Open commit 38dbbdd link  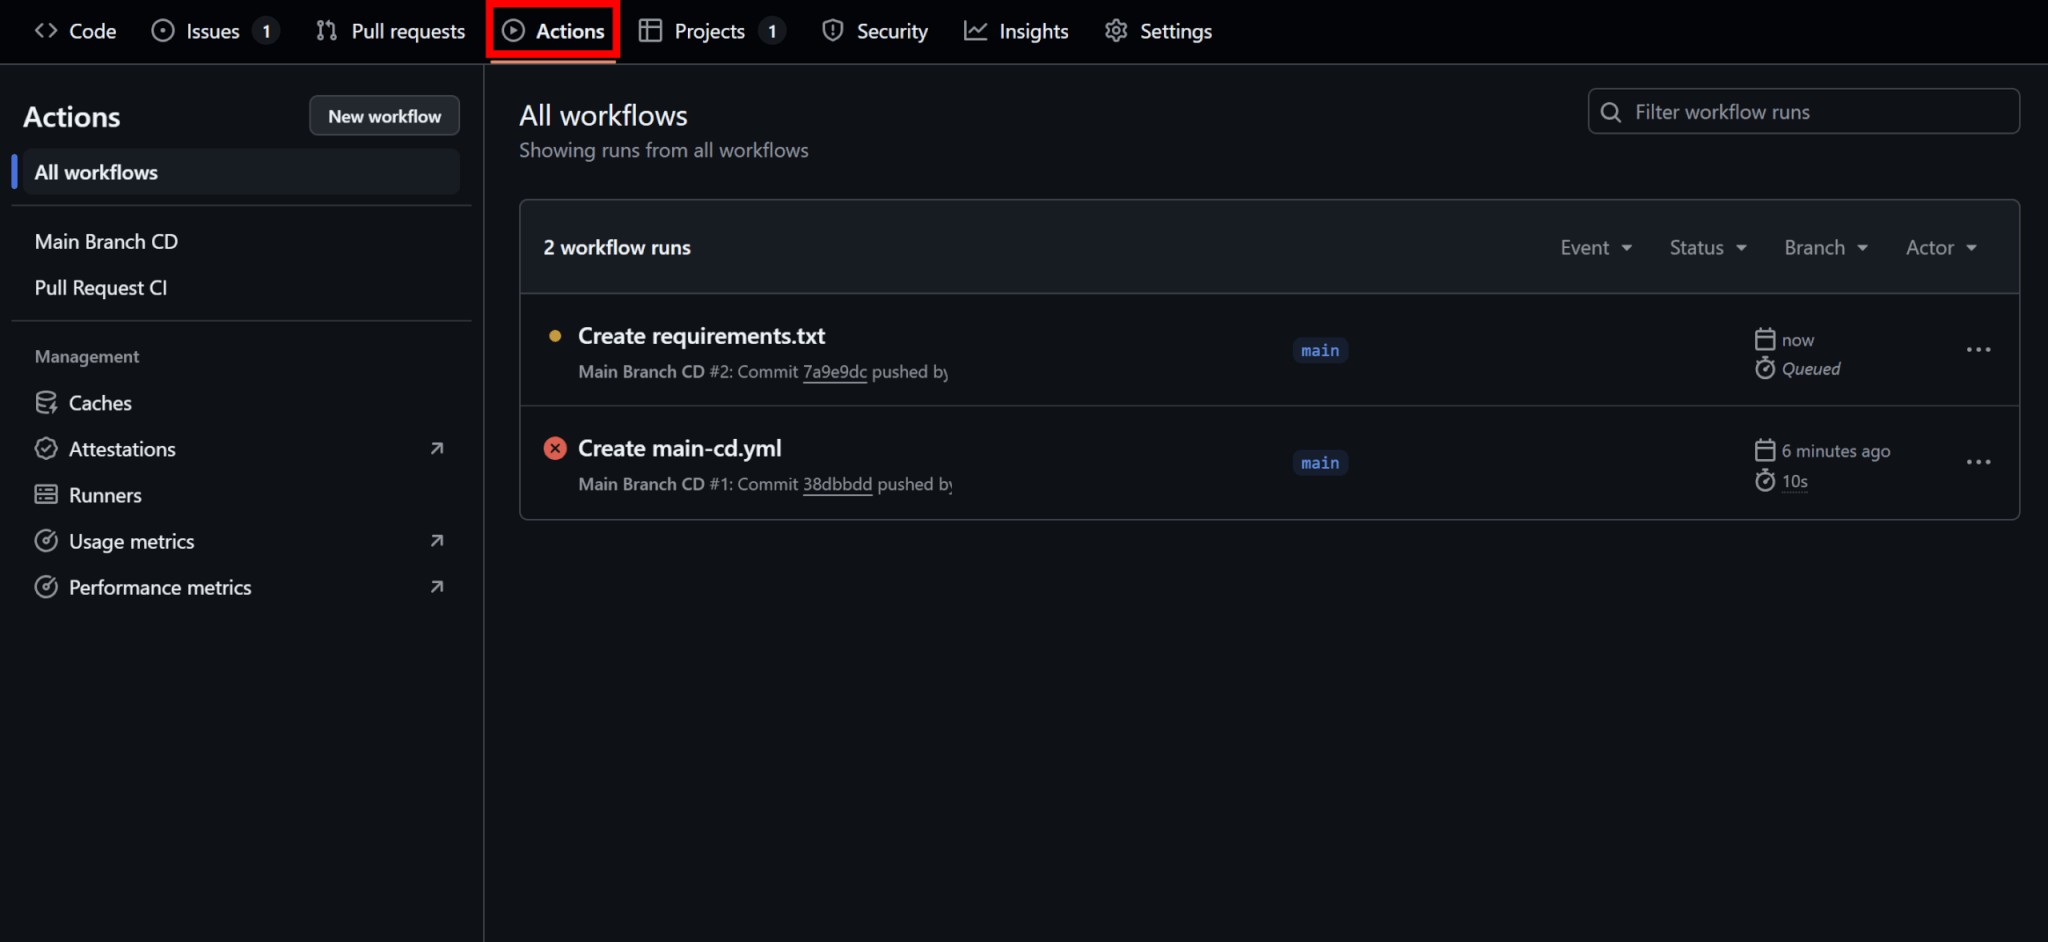click(x=837, y=484)
